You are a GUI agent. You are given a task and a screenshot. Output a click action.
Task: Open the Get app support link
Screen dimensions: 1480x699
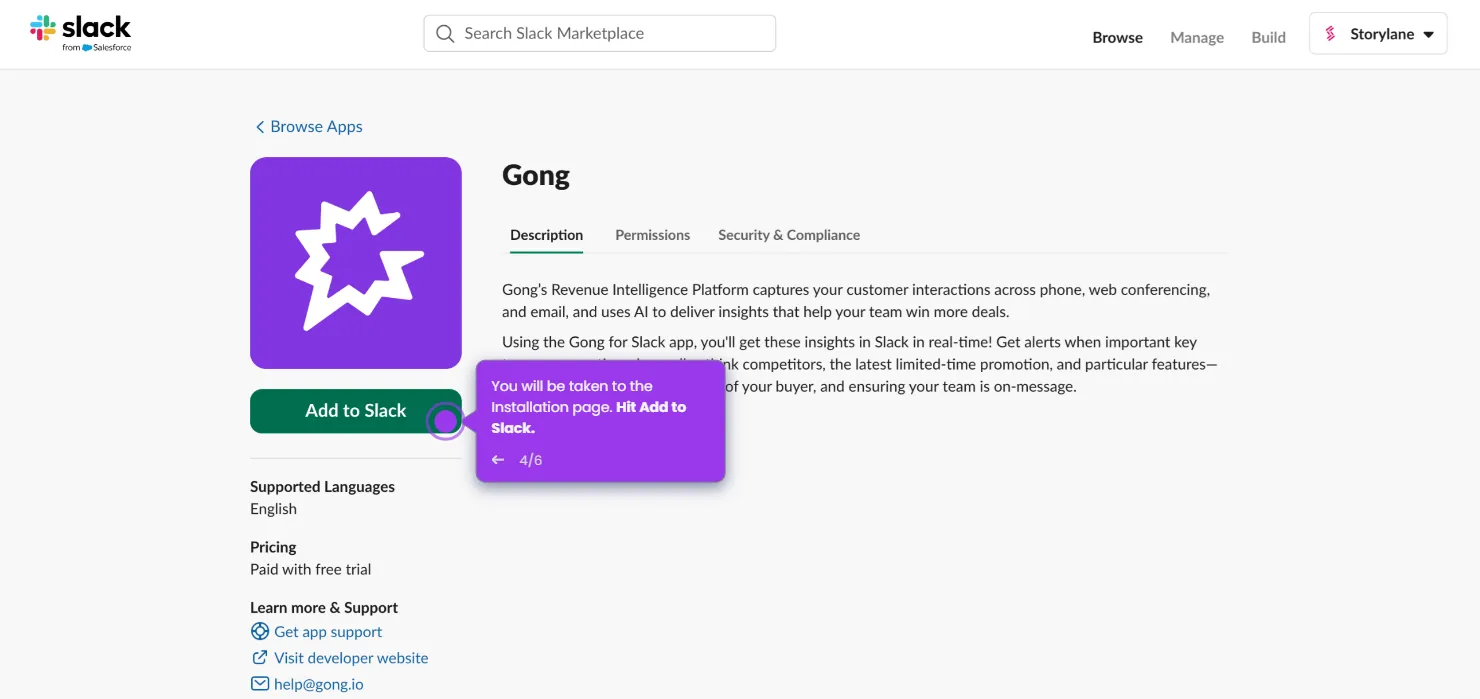pos(328,632)
